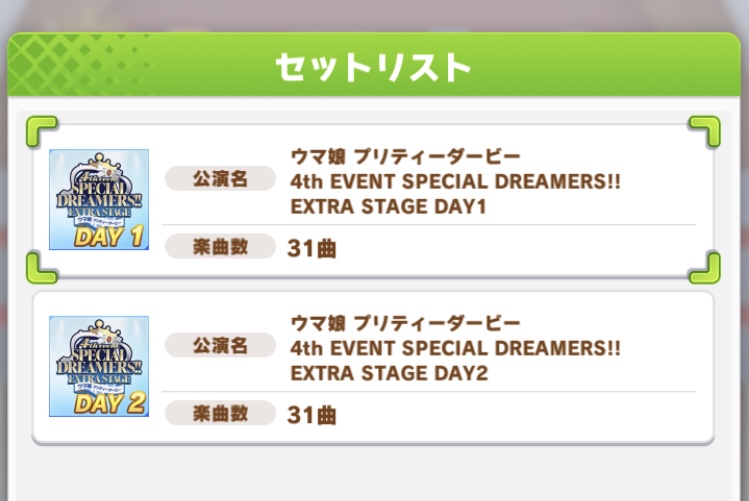Open the DAY 2 event thumbnail
749x501 pixels.
pos(99,366)
